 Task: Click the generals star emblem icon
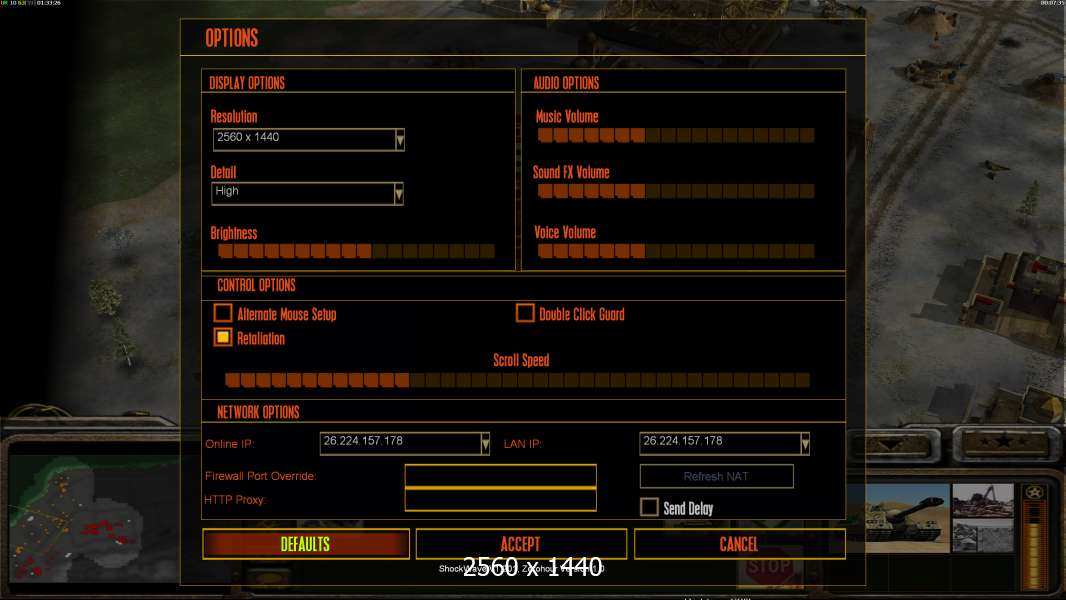[x=1034, y=493]
